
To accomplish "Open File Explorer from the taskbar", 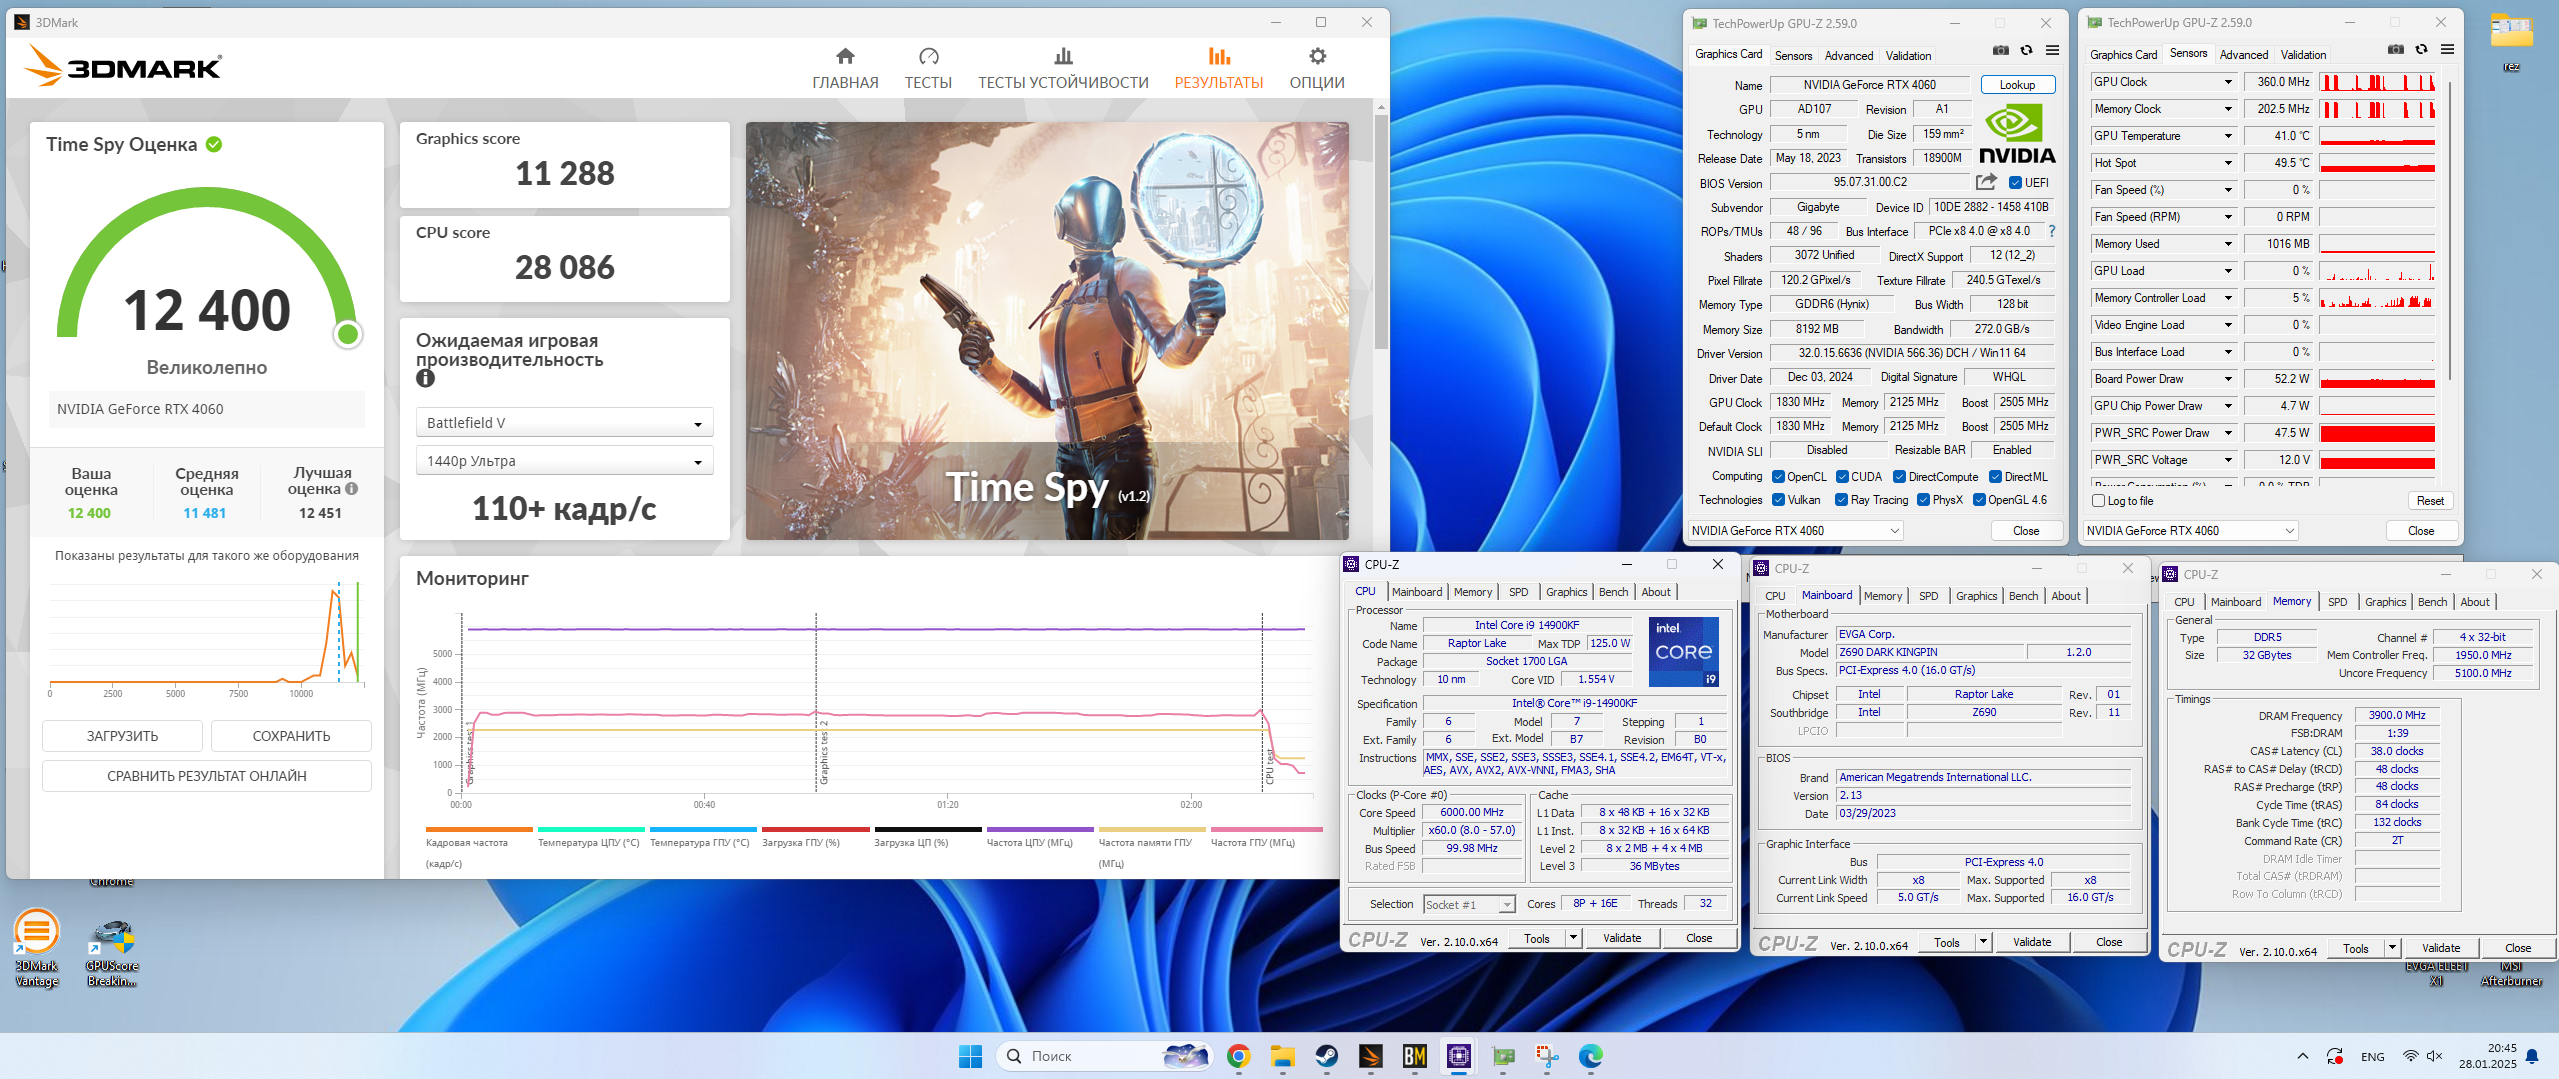I will [1282, 1056].
